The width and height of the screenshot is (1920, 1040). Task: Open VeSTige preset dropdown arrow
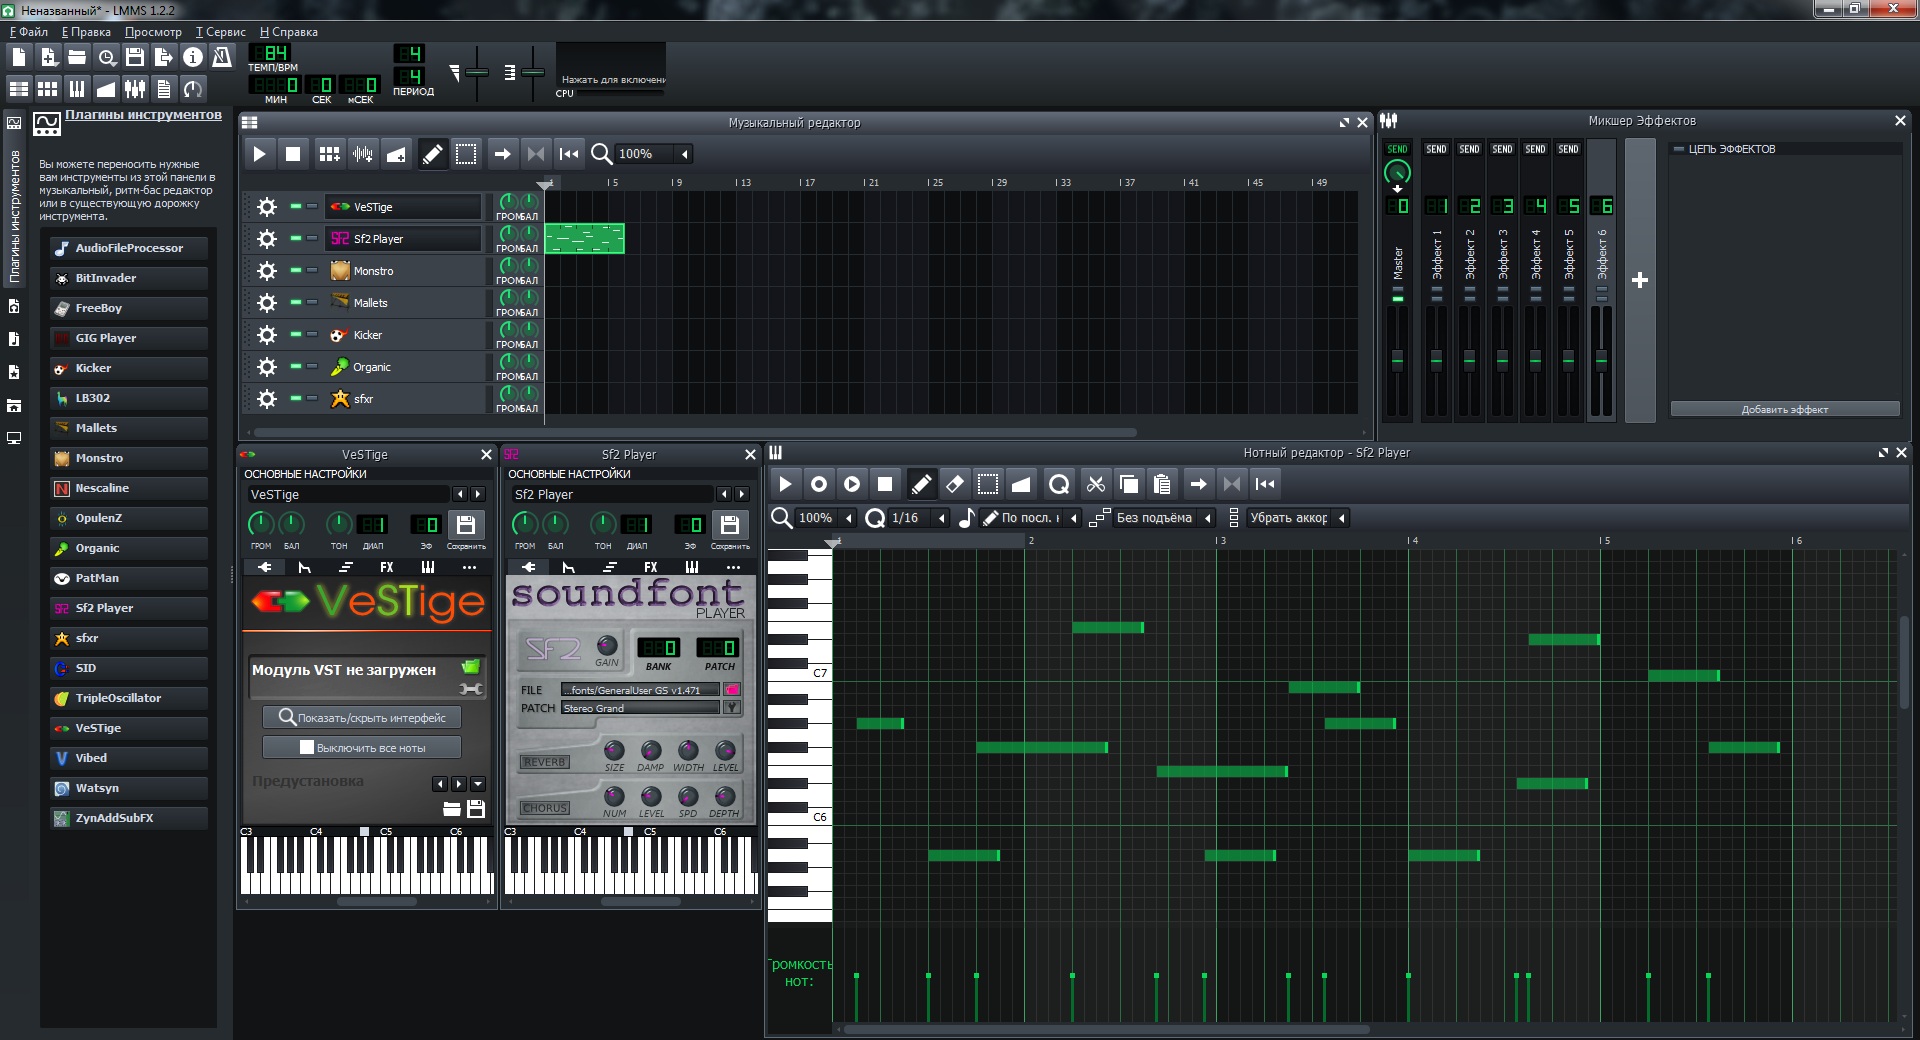coord(477,784)
